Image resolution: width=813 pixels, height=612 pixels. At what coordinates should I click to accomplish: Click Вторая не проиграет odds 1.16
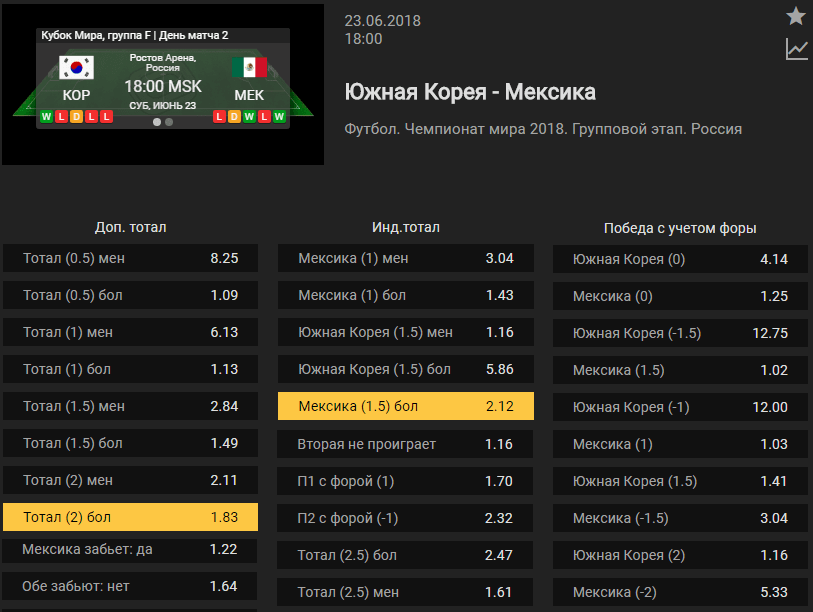[405, 444]
